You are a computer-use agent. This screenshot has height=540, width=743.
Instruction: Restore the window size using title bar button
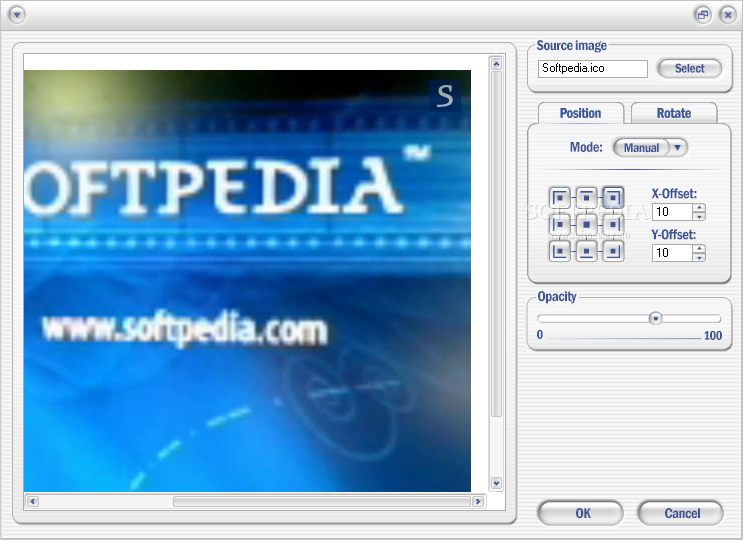pos(703,15)
